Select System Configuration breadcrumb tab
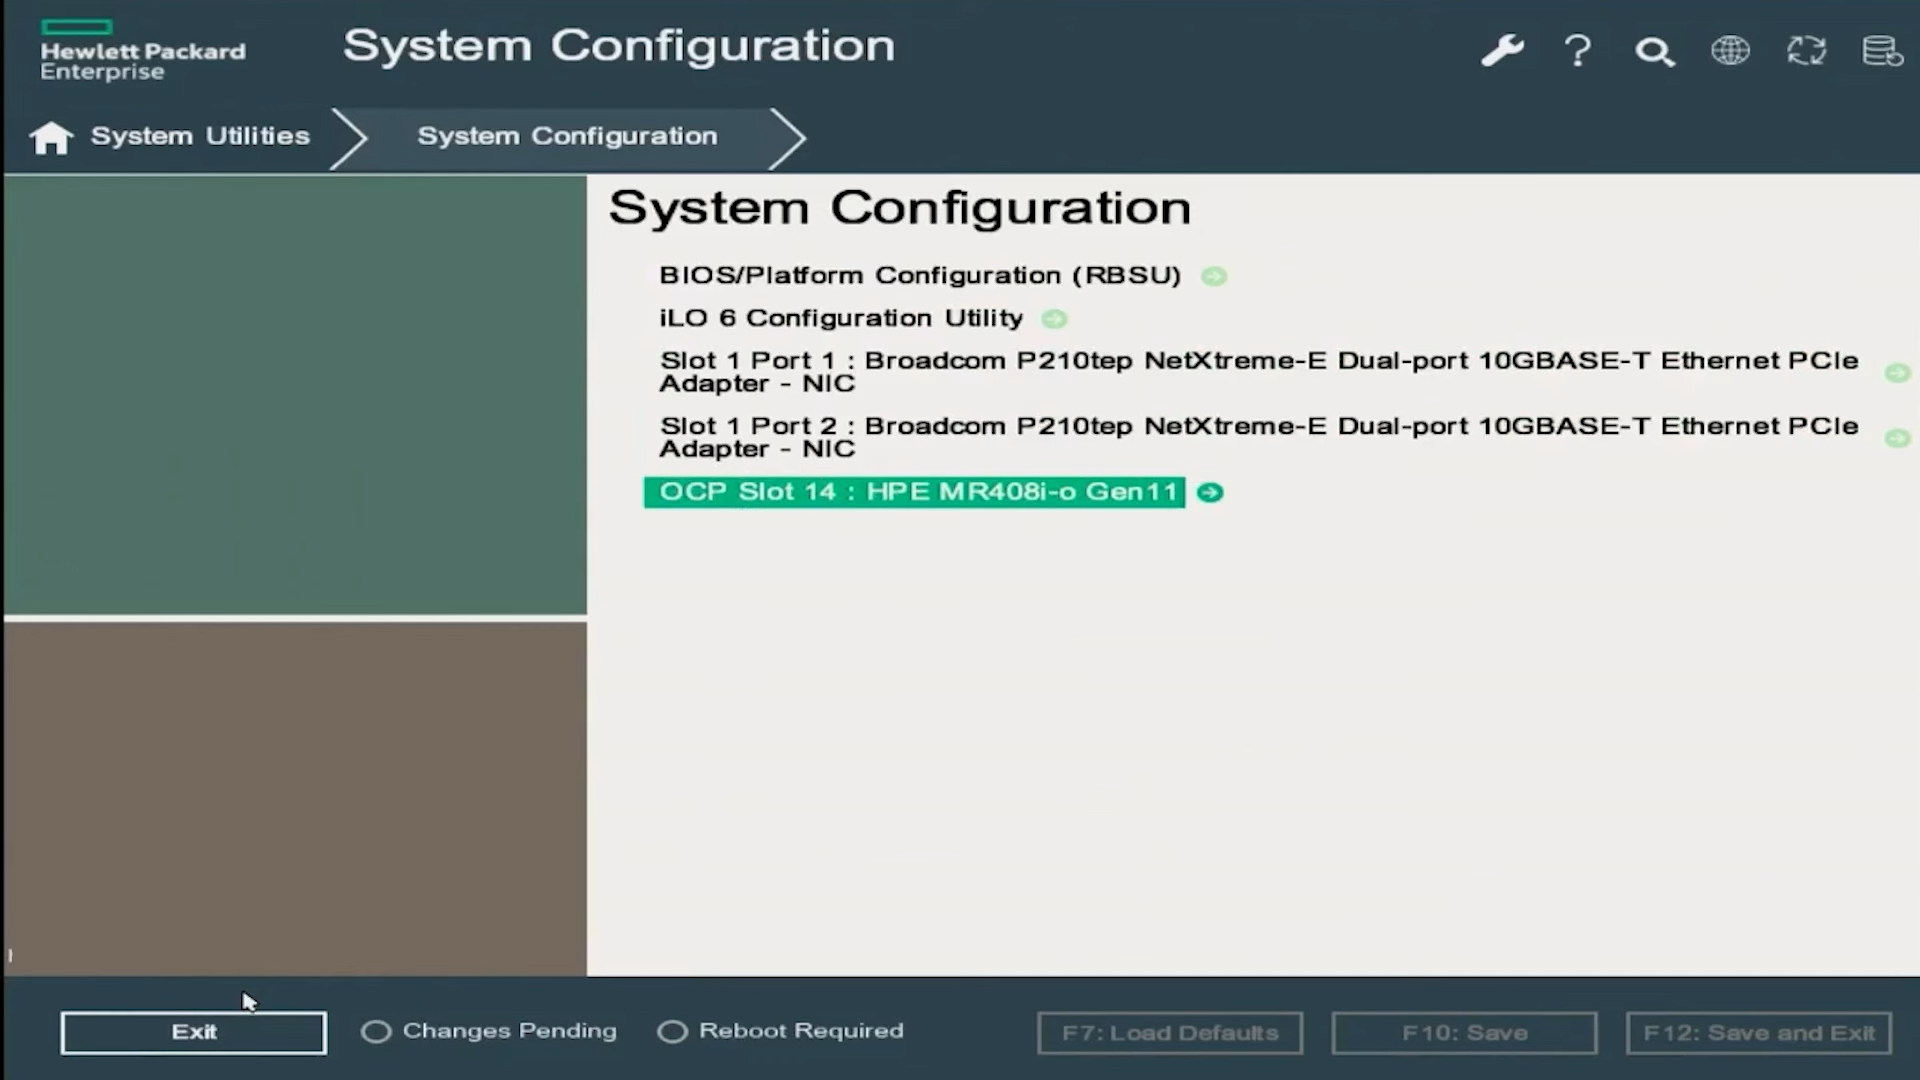Viewport: 1920px width, 1080px height. [567, 136]
